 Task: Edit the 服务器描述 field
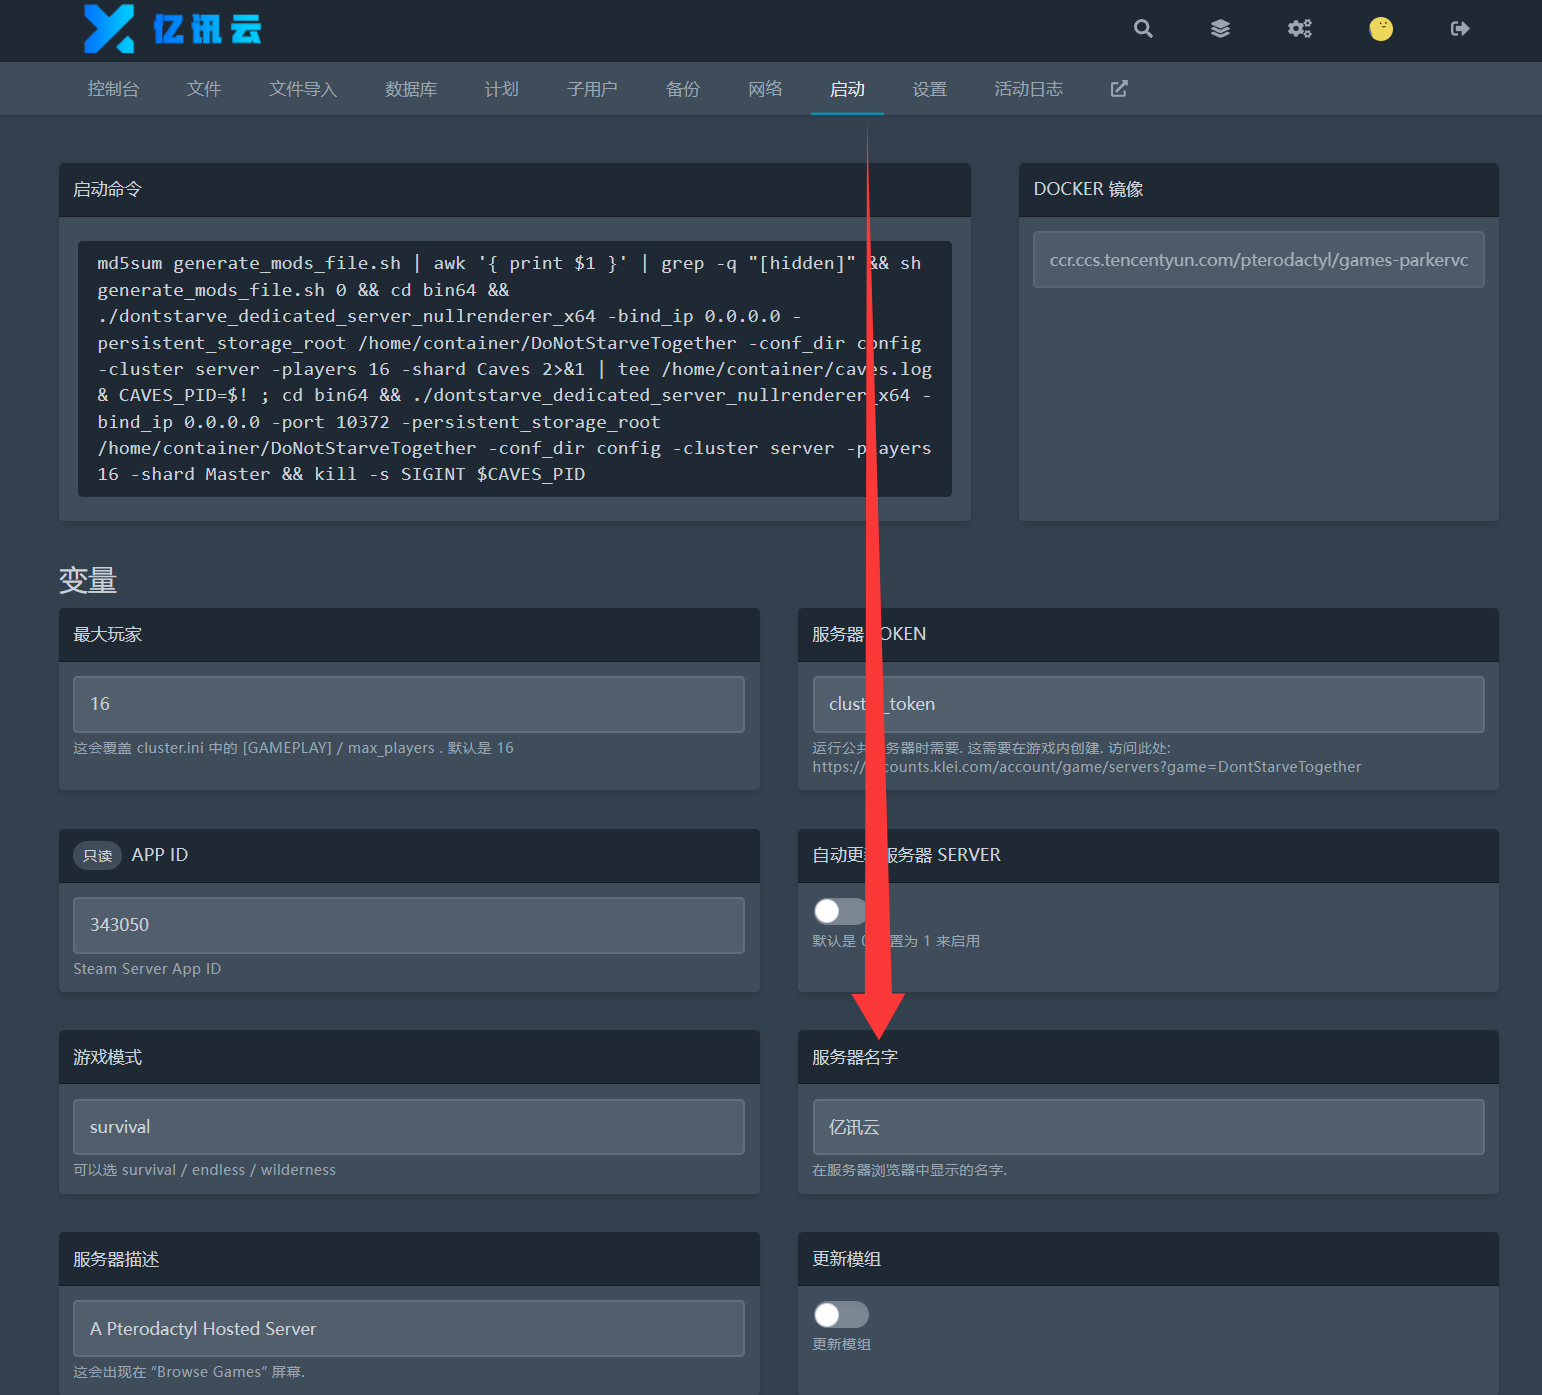point(409,1328)
